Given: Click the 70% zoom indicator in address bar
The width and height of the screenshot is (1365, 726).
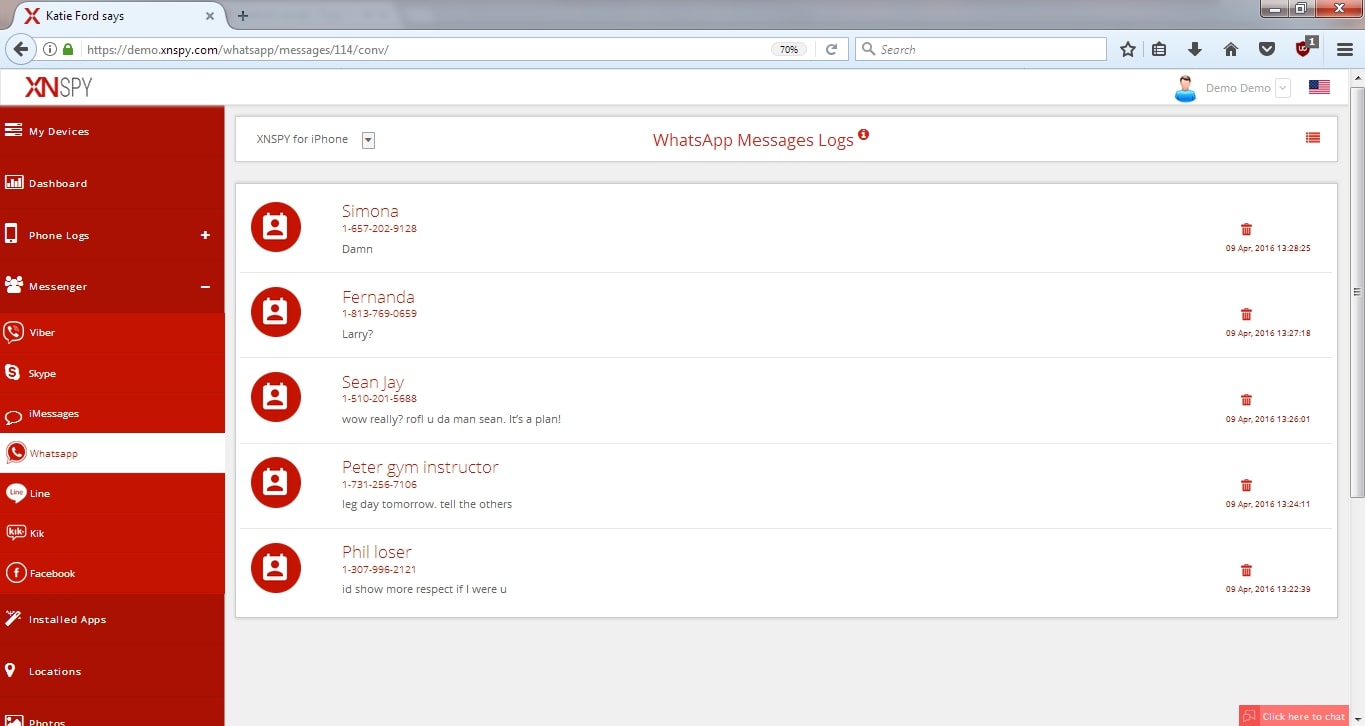Looking at the screenshot, I should 789,49.
